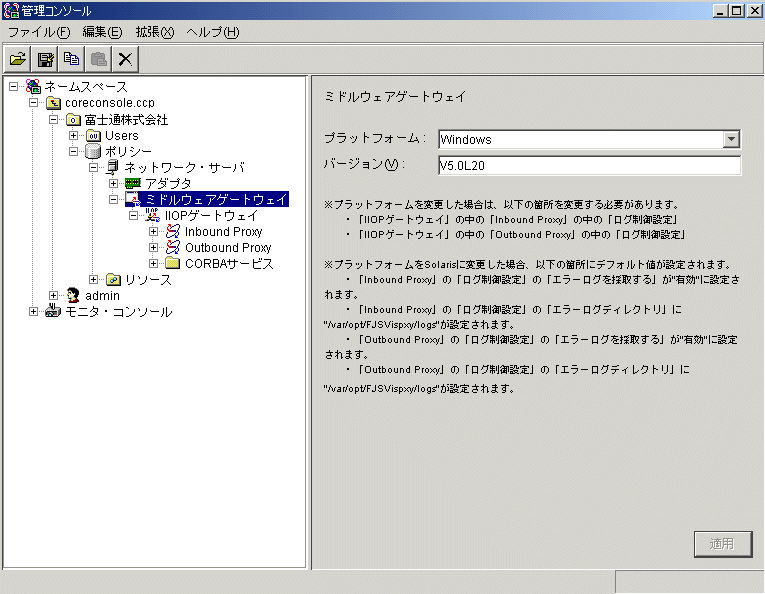Expand the CORBAサービス node
The image size is (765, 594).
154,263
